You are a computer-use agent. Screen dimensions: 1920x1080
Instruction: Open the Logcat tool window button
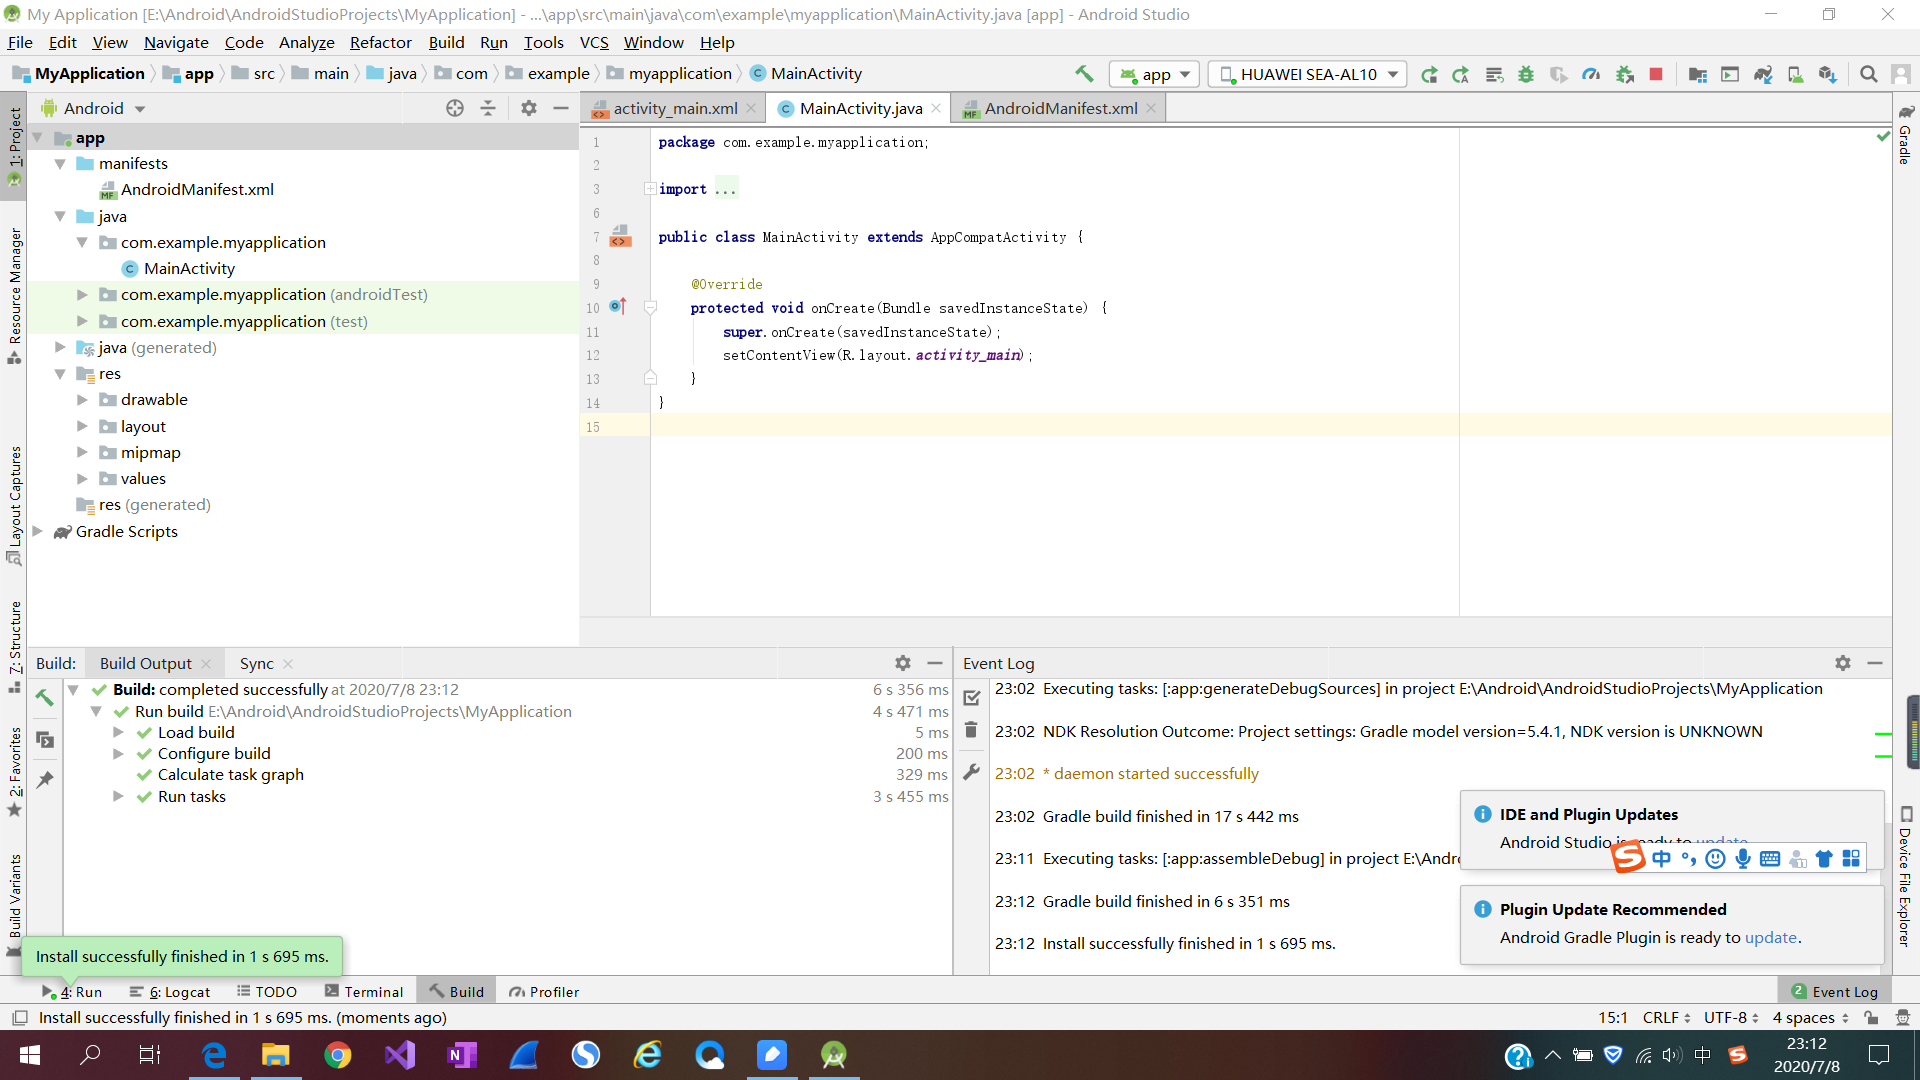(170, 992)
